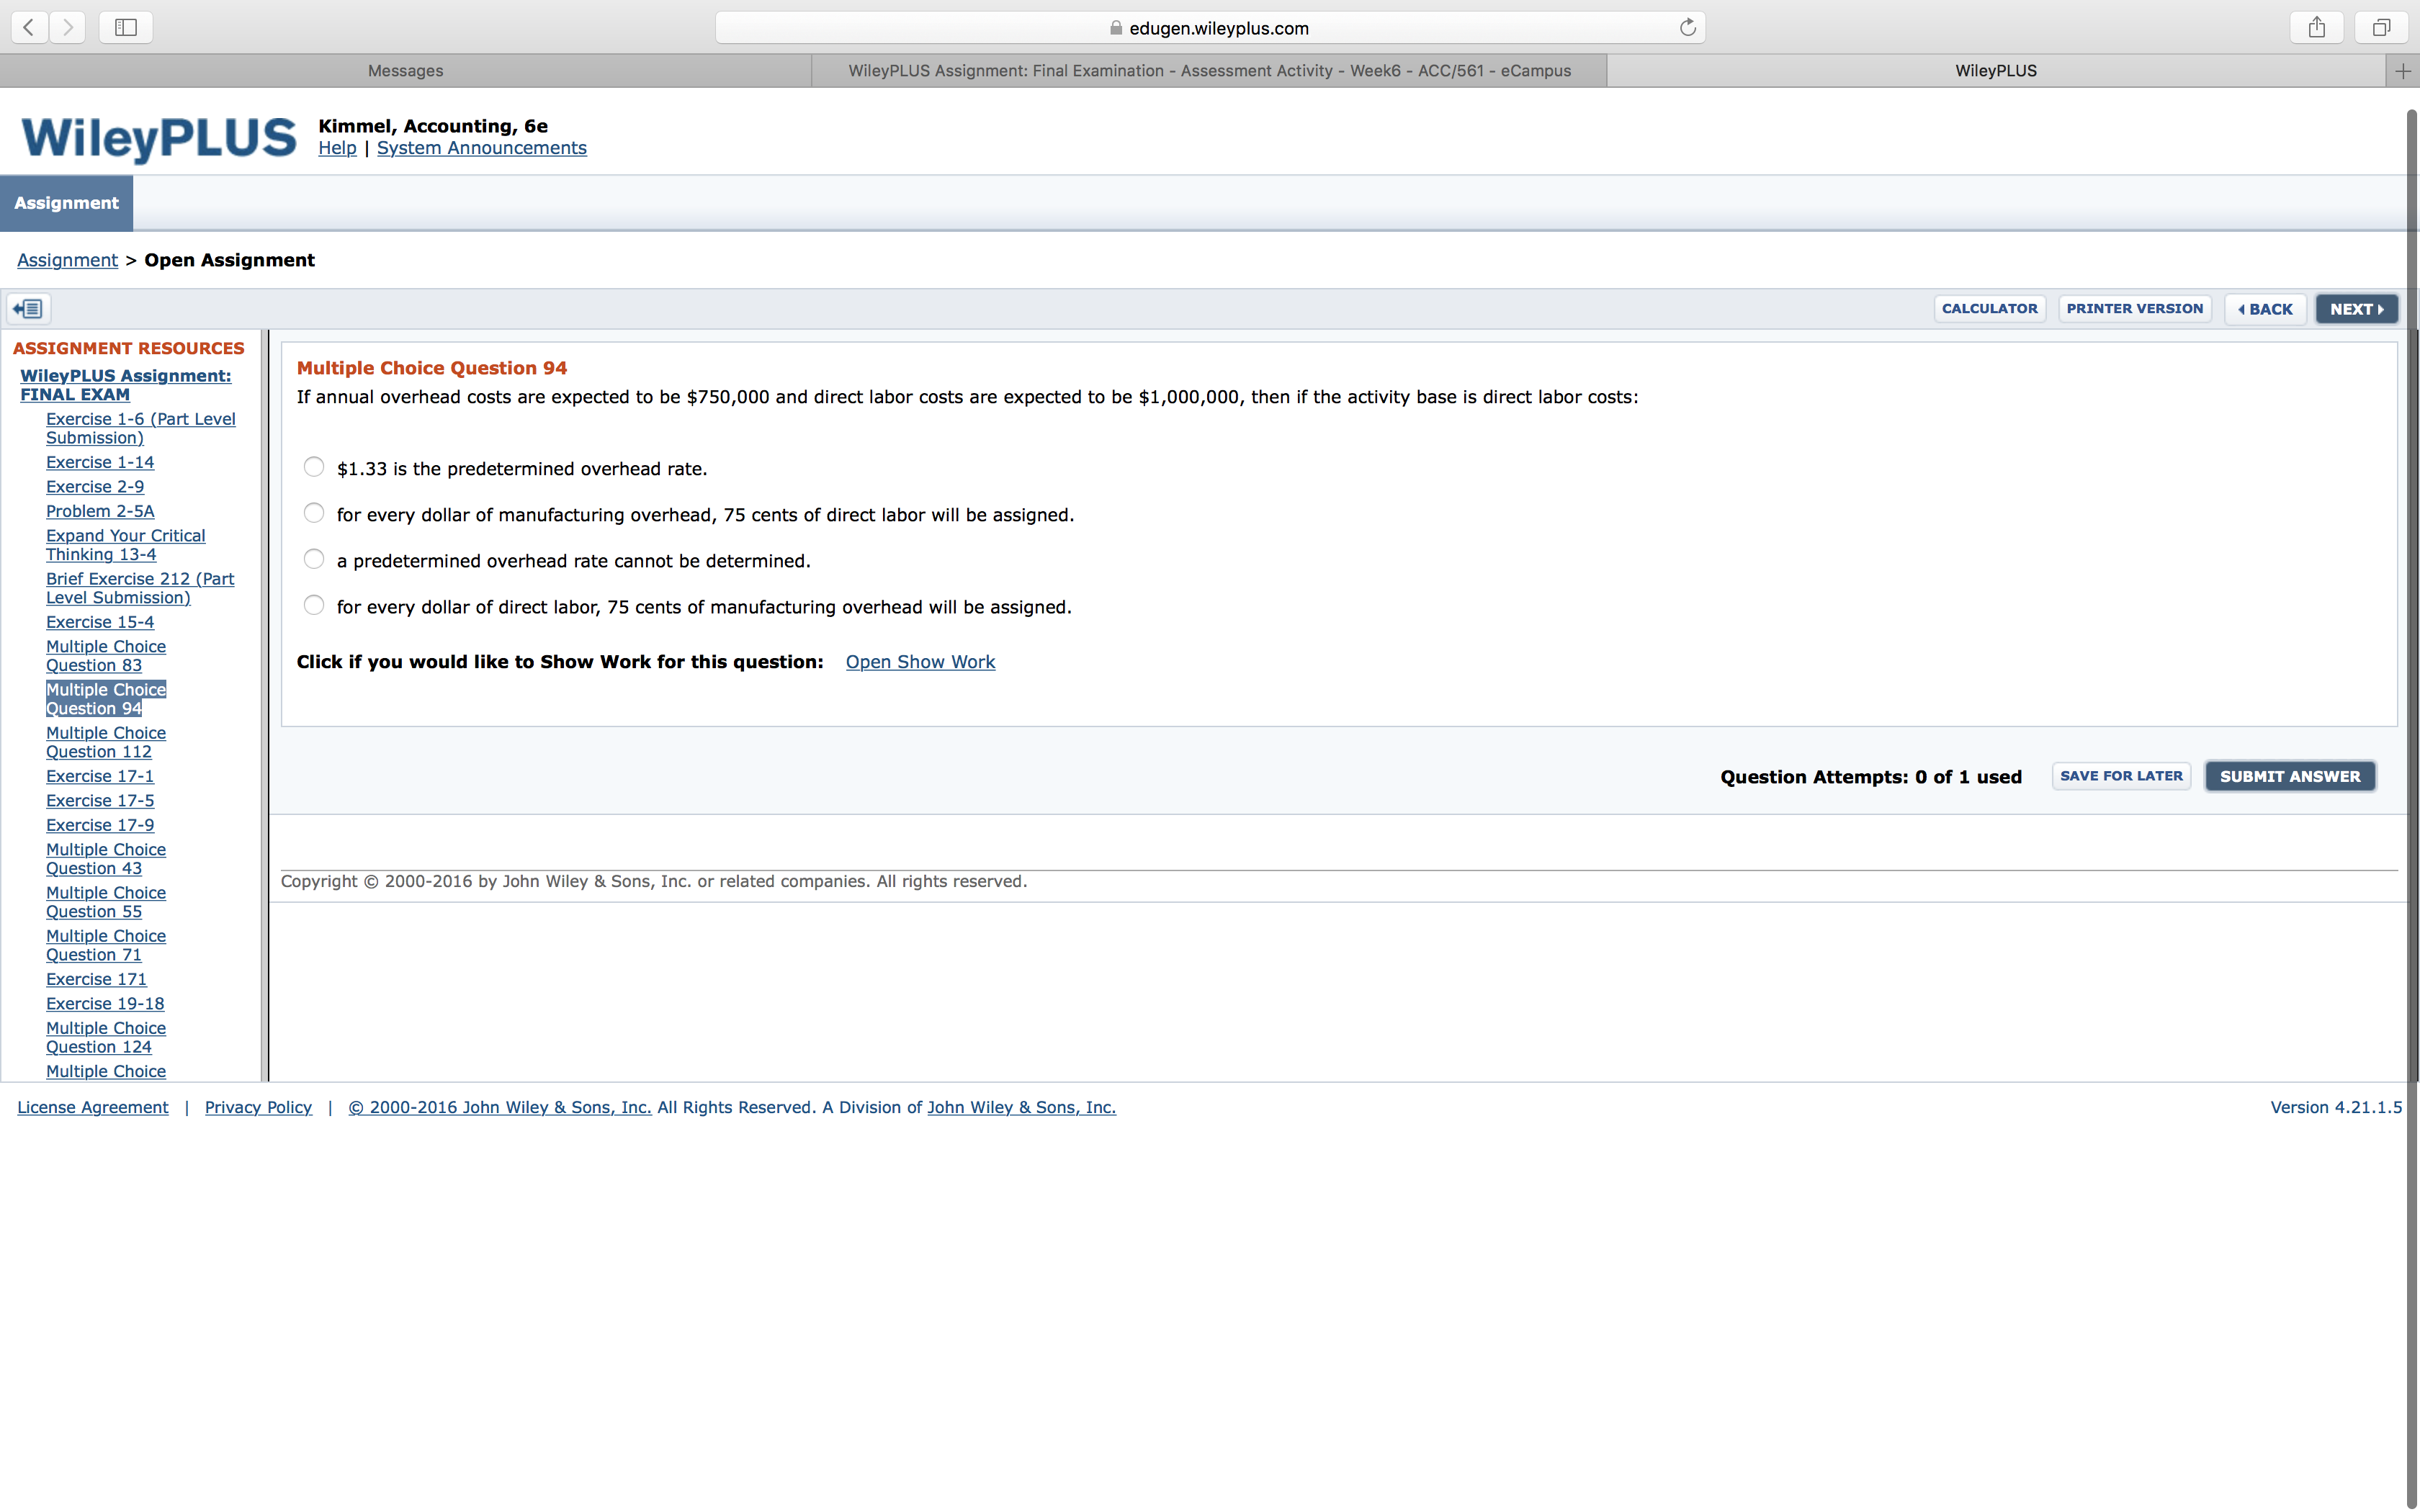Open the Help link
This screenshot has height=1512, width=2420.
coord(337,148)
